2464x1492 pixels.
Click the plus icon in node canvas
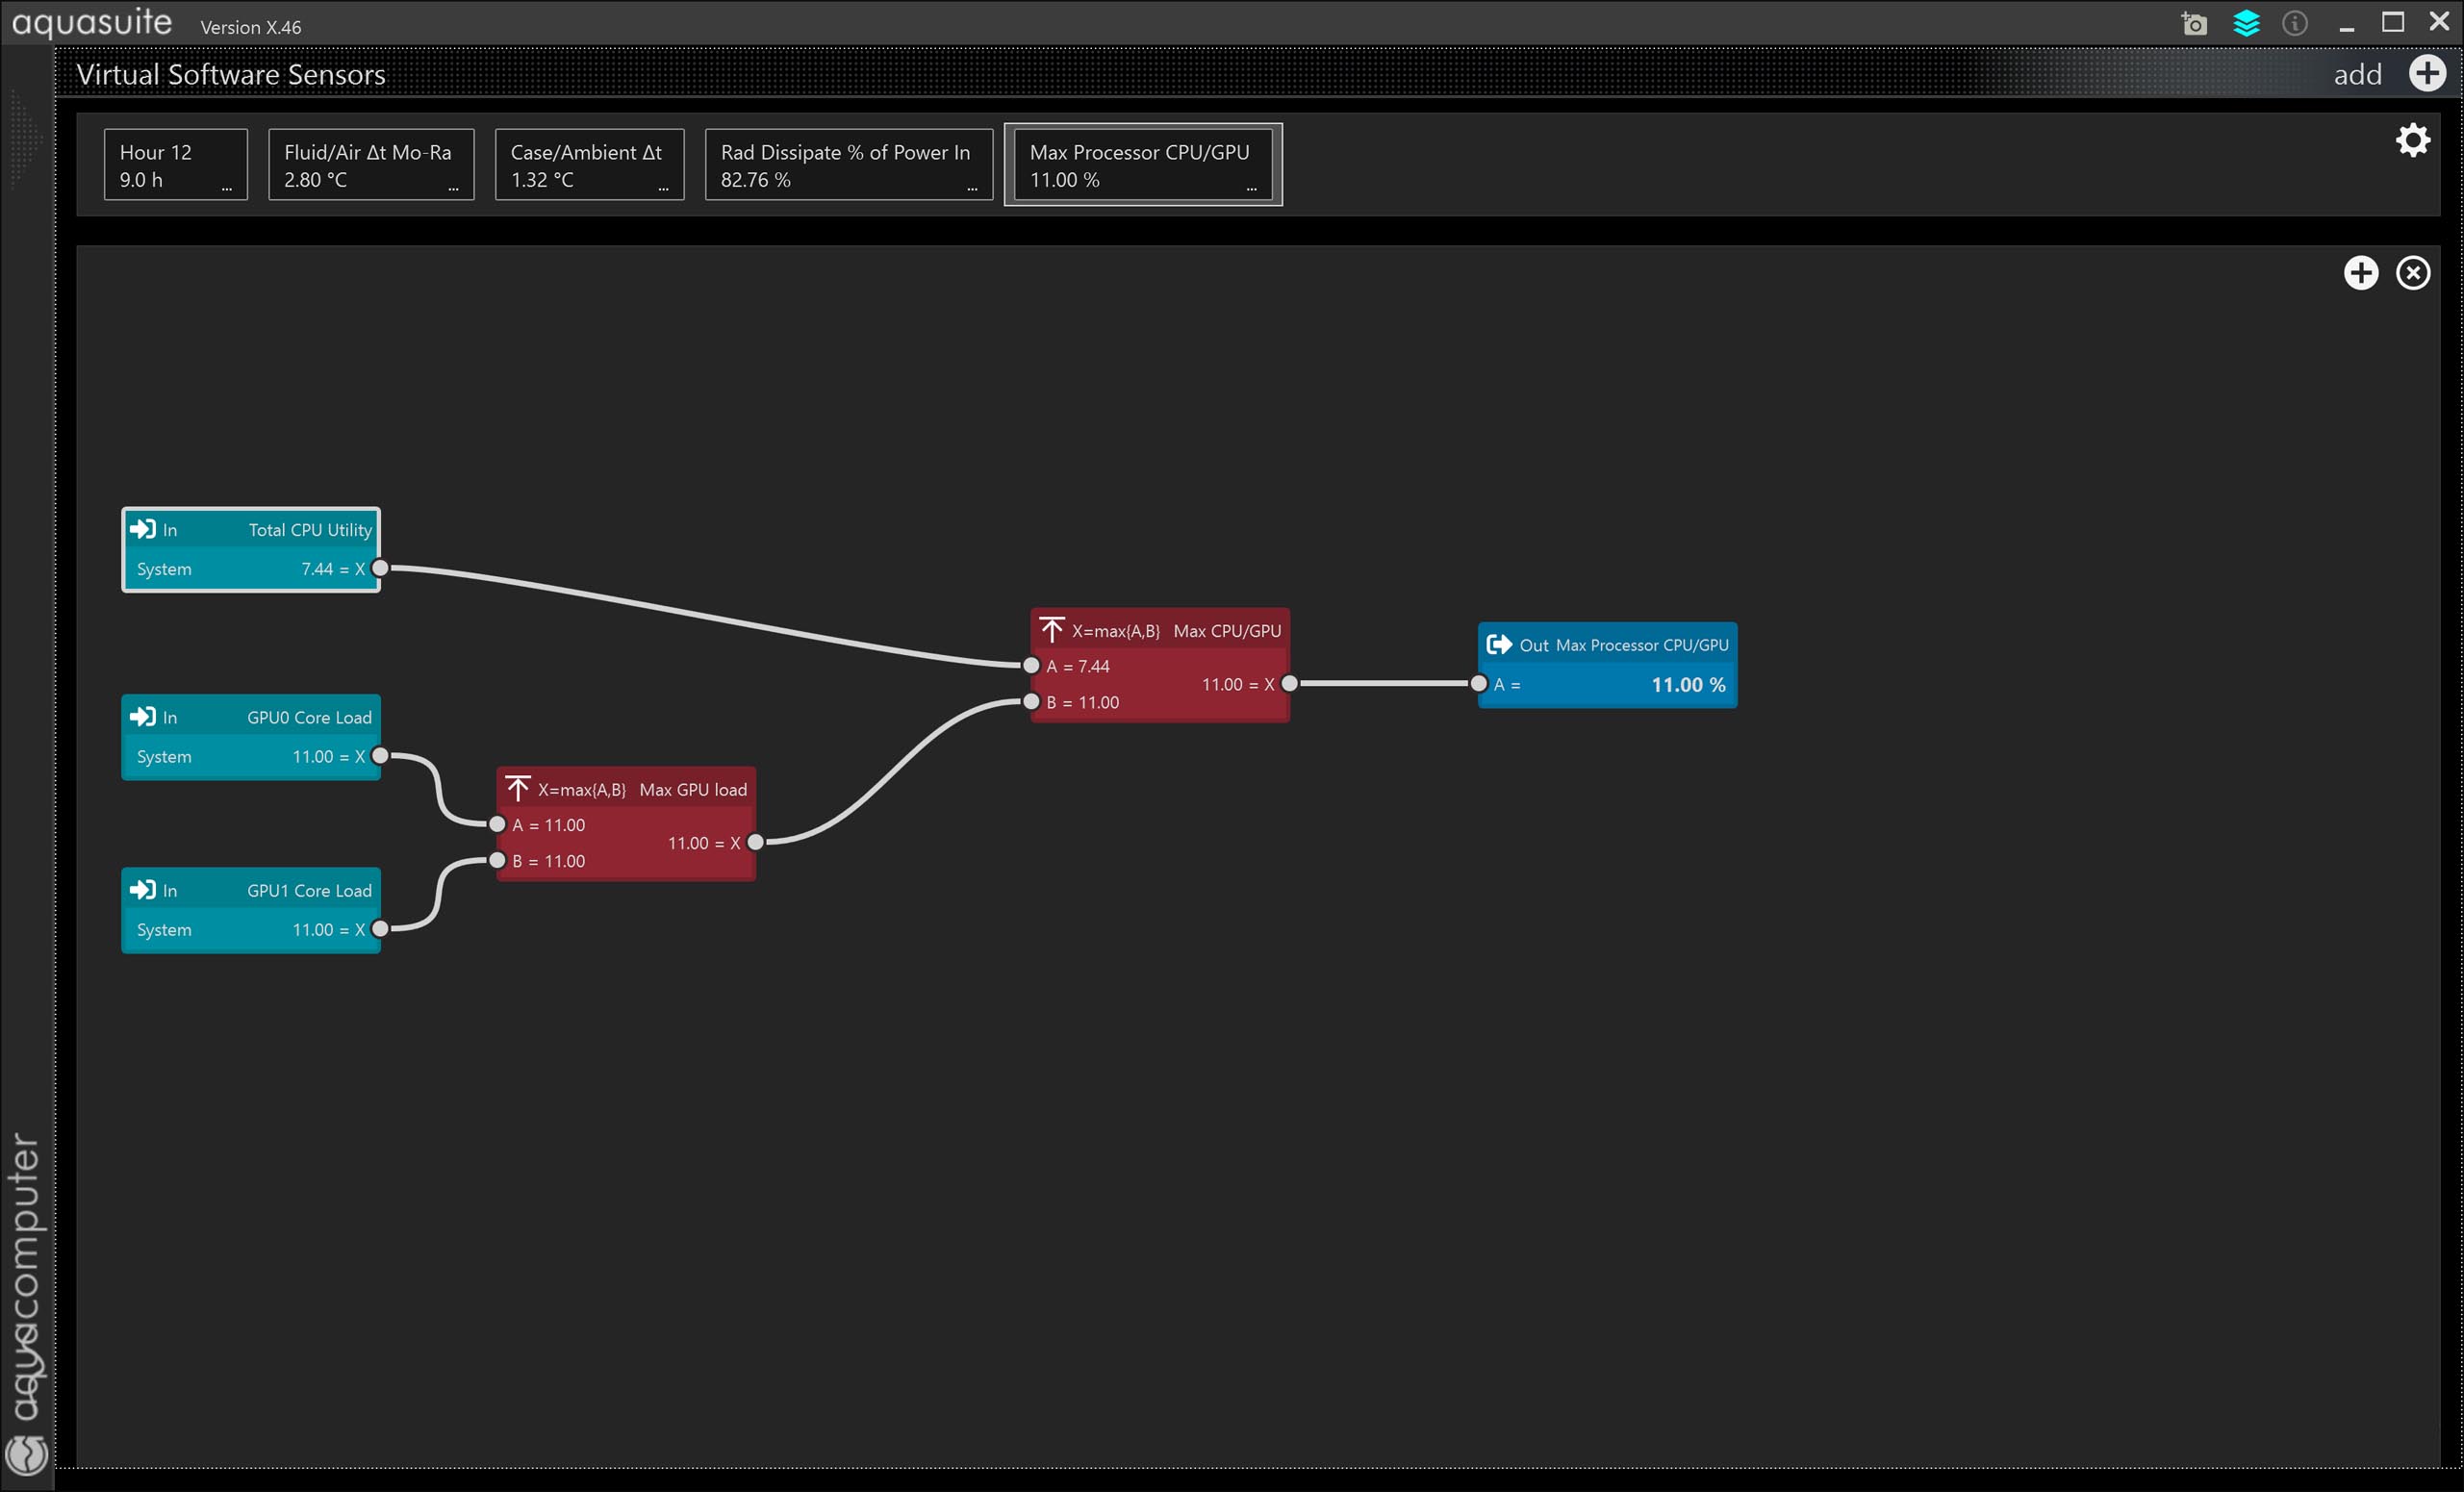(x=2361, y=273)
